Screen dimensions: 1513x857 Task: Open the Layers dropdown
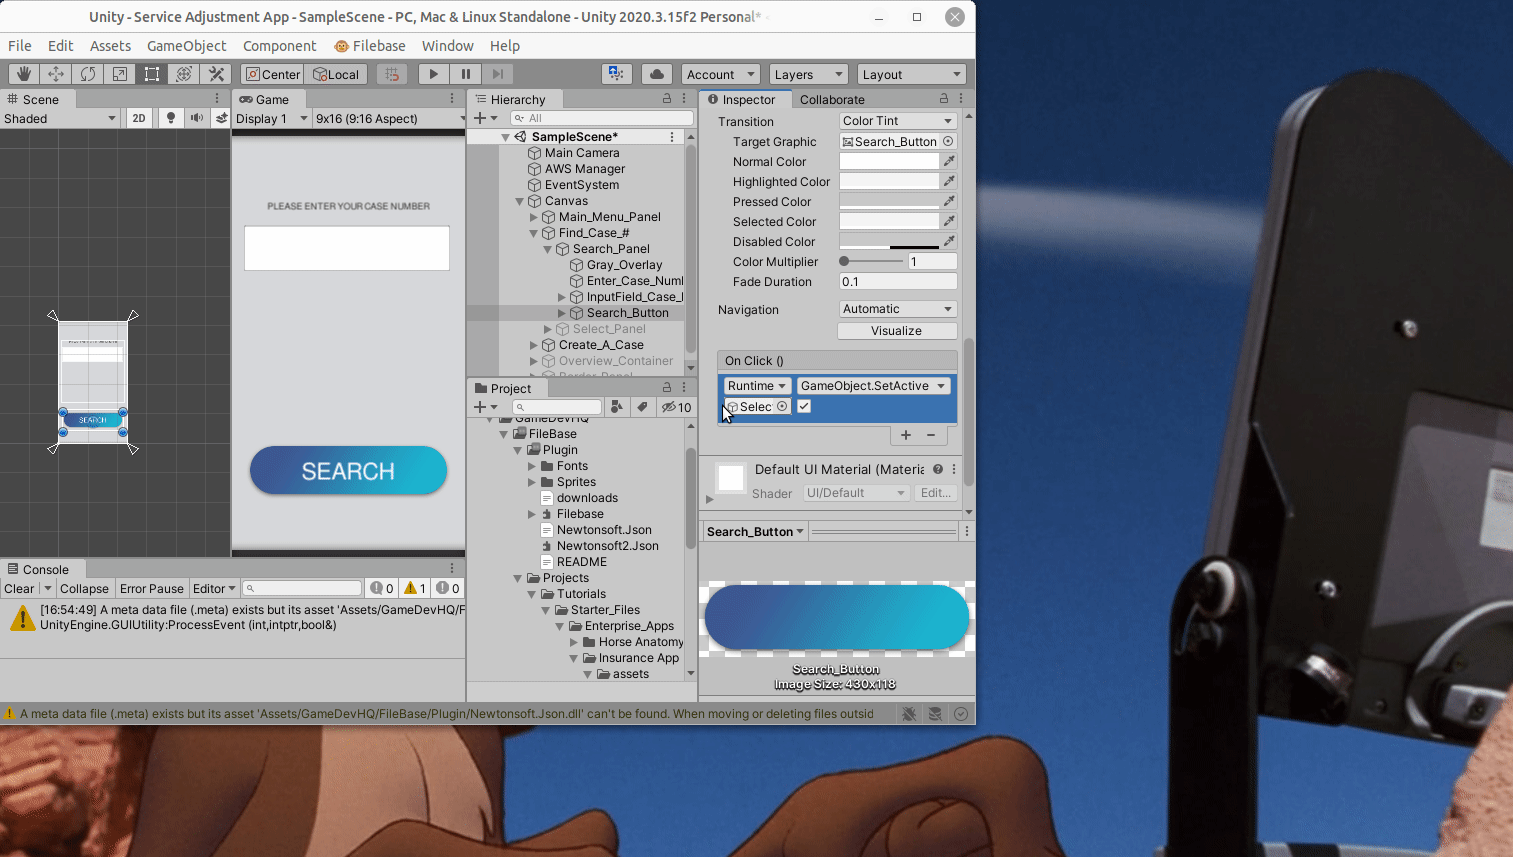point(808,74)
